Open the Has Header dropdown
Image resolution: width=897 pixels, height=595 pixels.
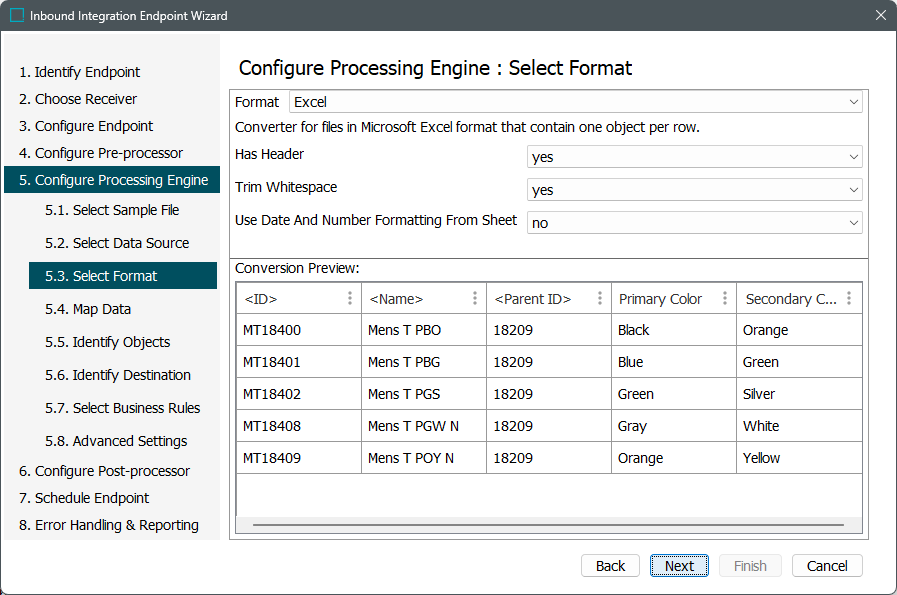pos(694,157)
